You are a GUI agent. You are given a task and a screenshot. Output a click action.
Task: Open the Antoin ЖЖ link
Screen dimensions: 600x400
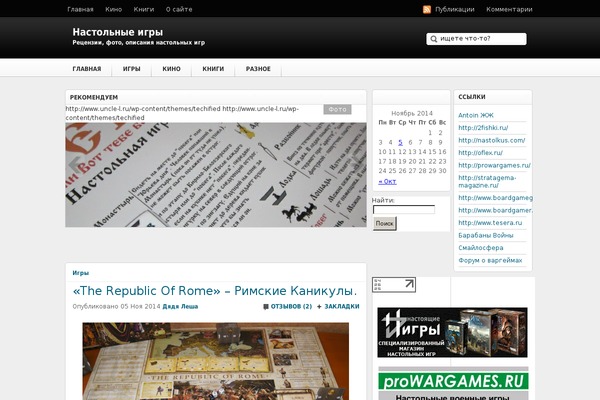tap(476, 115)
